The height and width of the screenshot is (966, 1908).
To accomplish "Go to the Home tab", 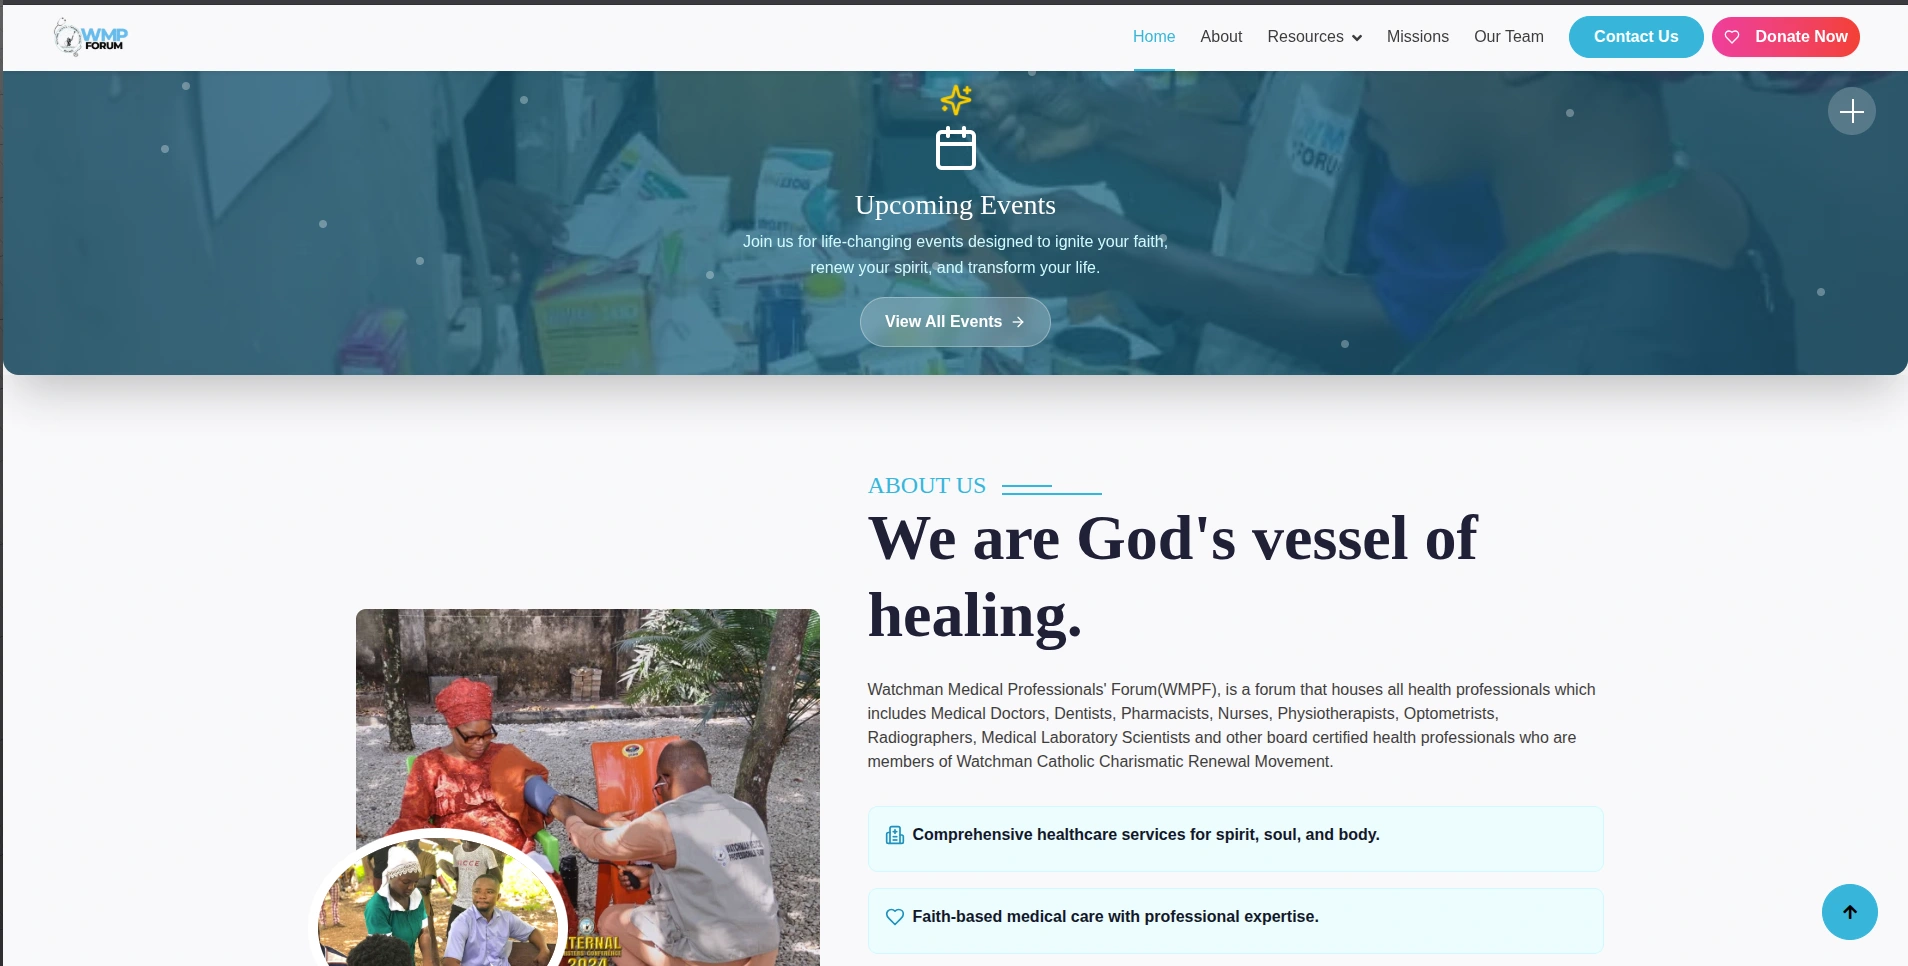I will click(1153, 37).
